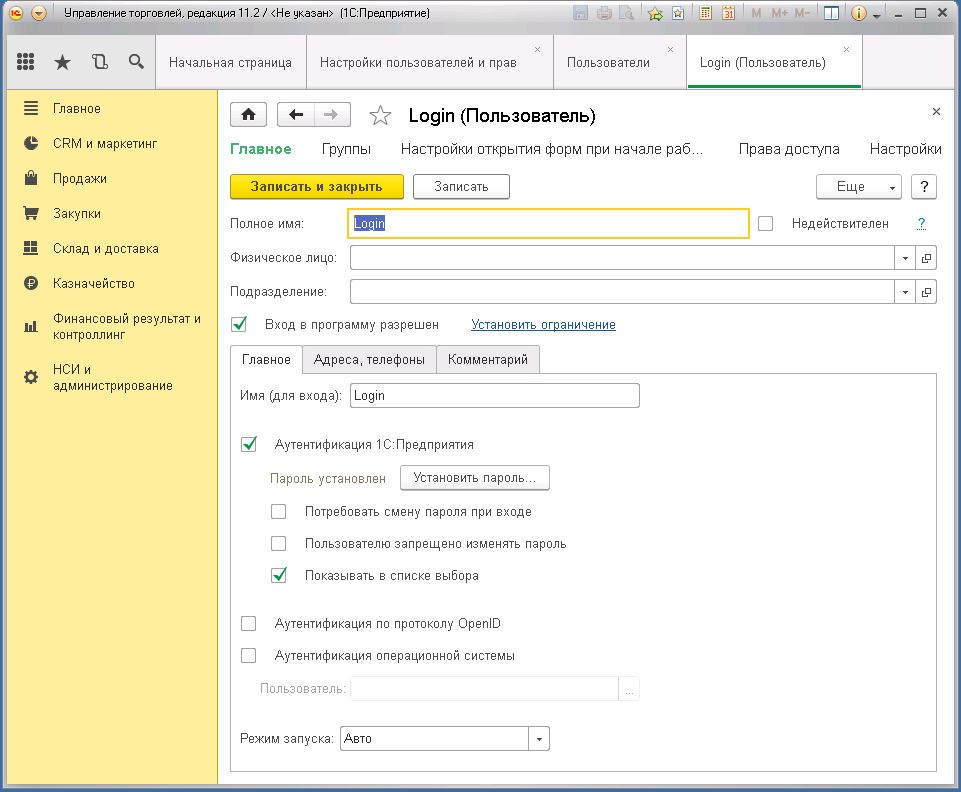Click Установить ограничение link

pos(543,325)
